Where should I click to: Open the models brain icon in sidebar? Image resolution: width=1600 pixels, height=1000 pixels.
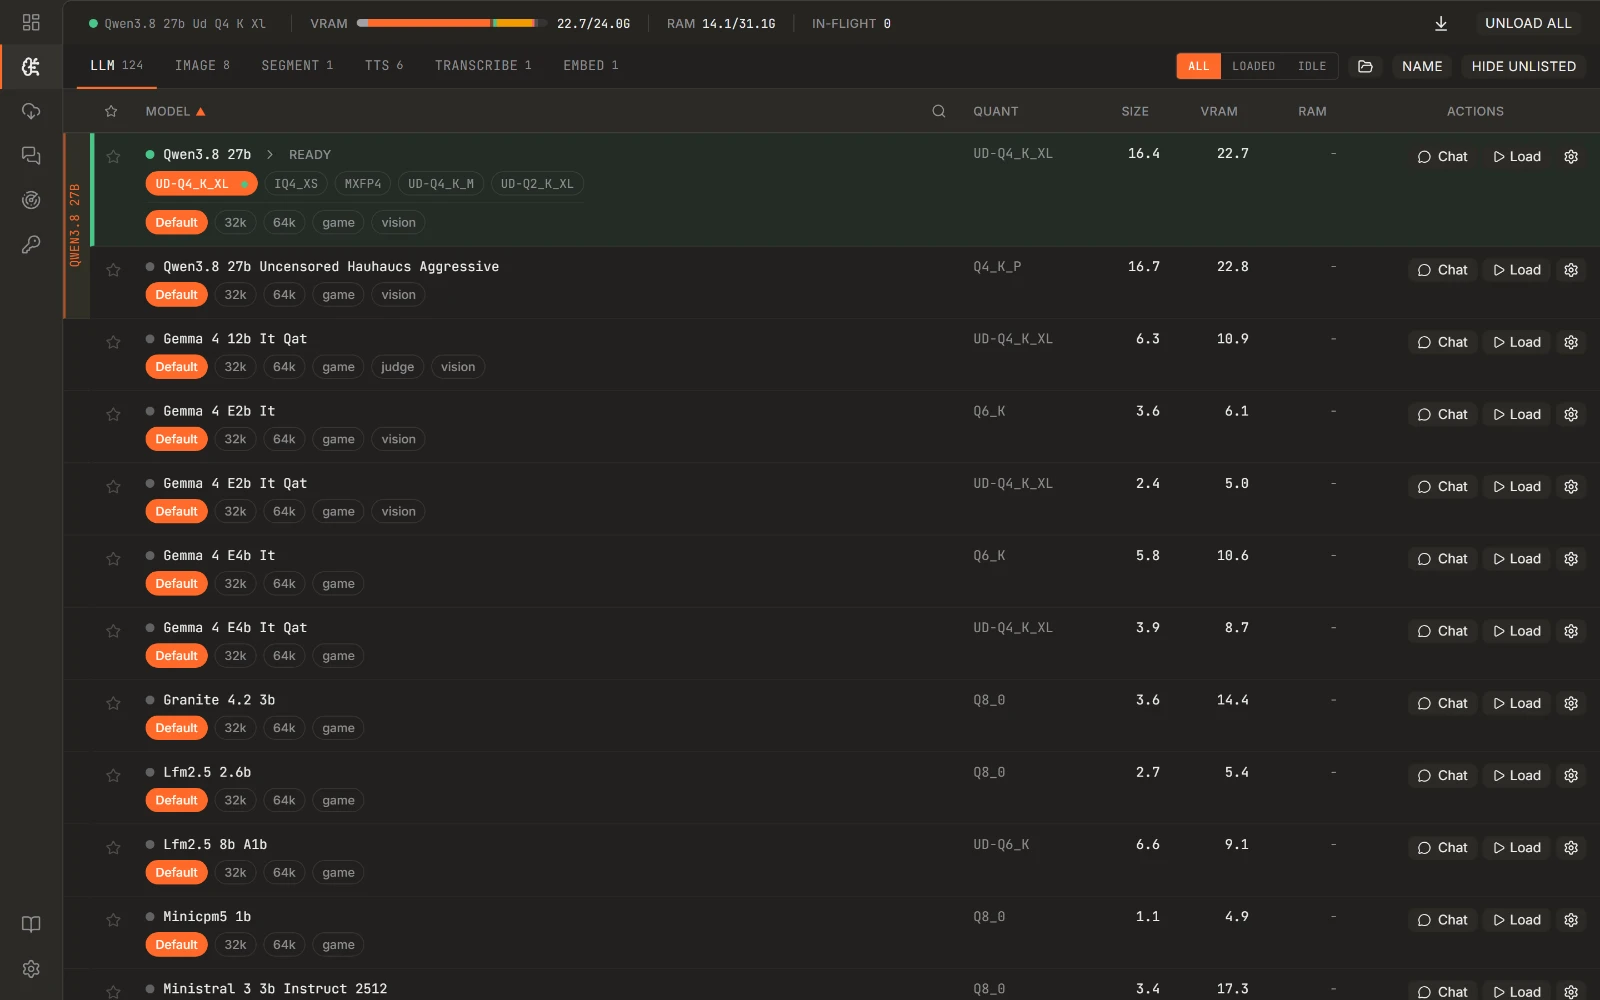pyautogui.click(x=31, y=66)
